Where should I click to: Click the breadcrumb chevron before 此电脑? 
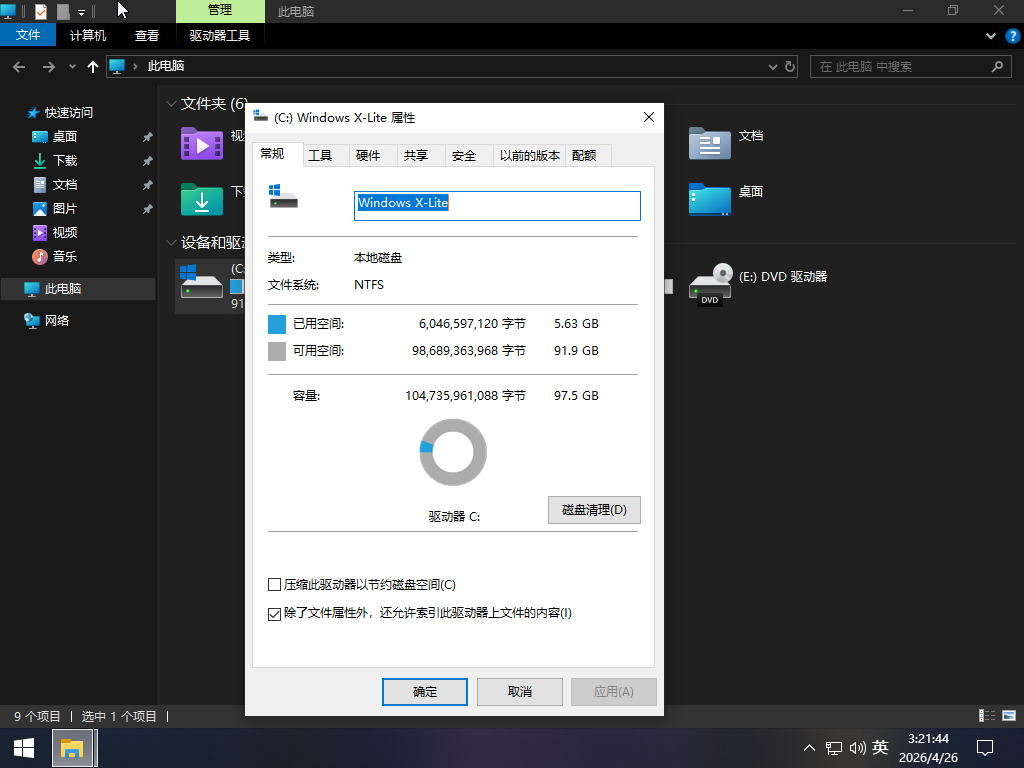click(135, 67)
